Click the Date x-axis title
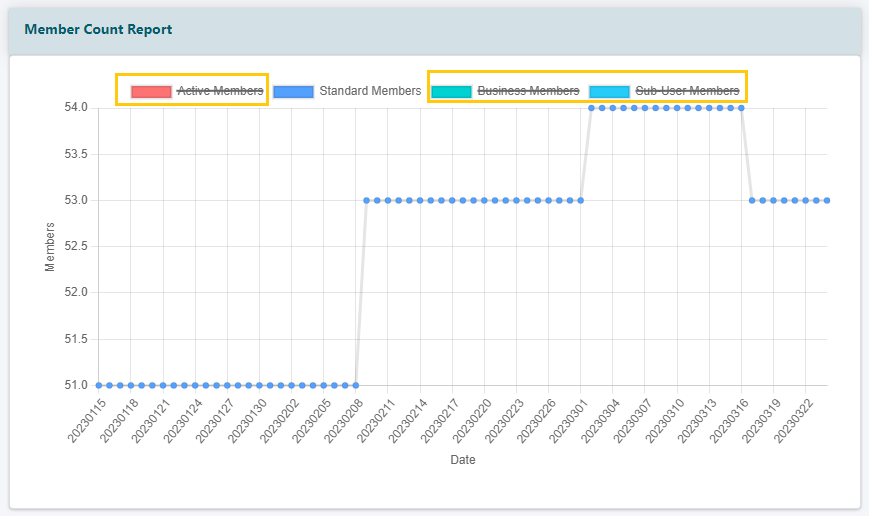 tap(462, 461)
